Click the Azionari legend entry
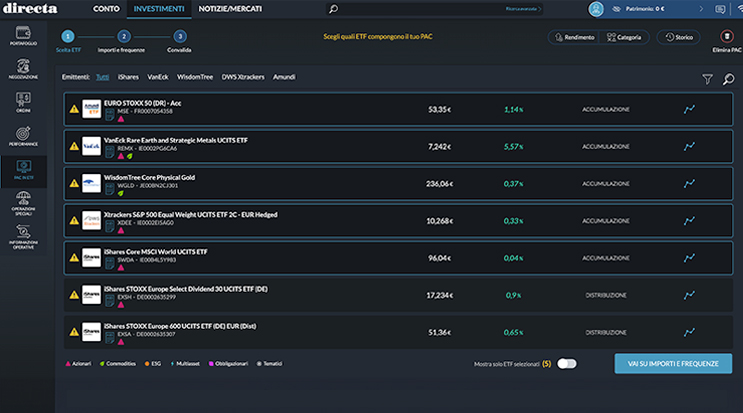Image resolution: width=743 pixels, height=413 pixels. click(x=78, y=364)
